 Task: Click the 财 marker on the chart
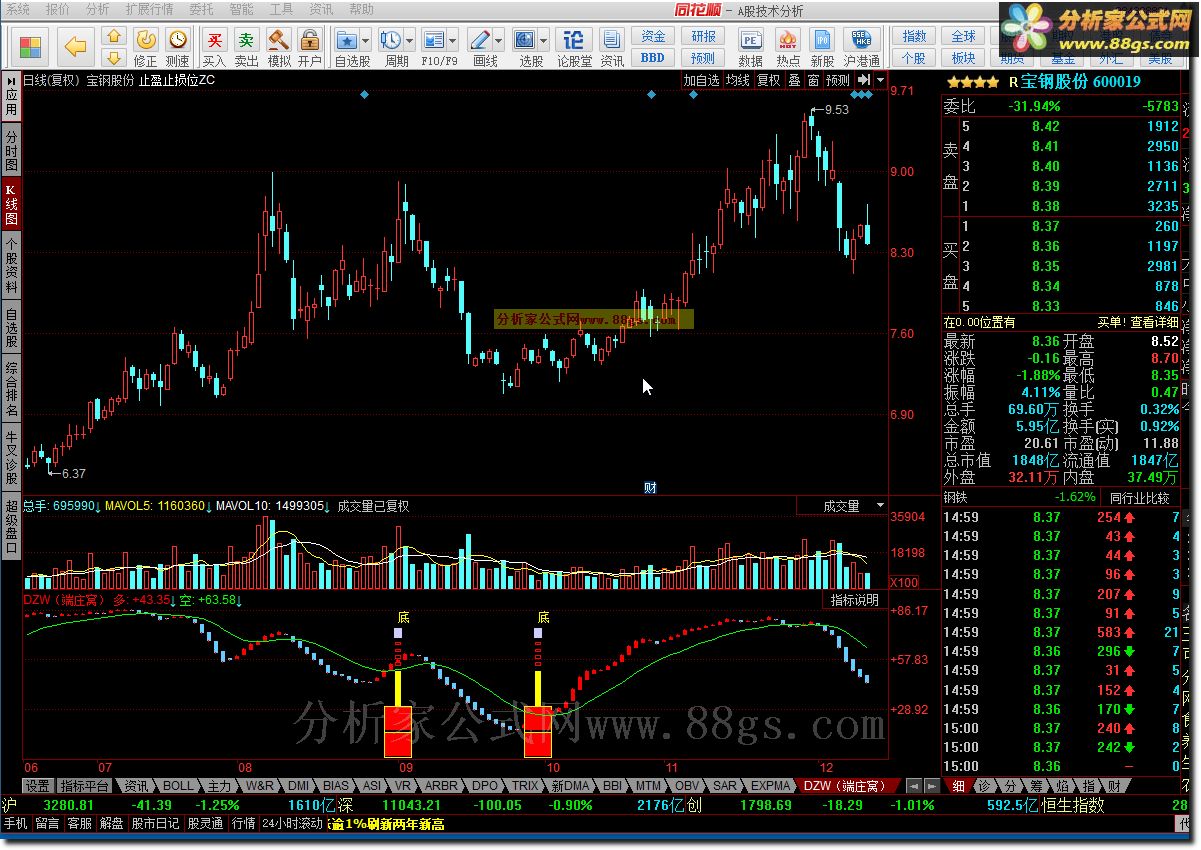[x=650, y=488]
